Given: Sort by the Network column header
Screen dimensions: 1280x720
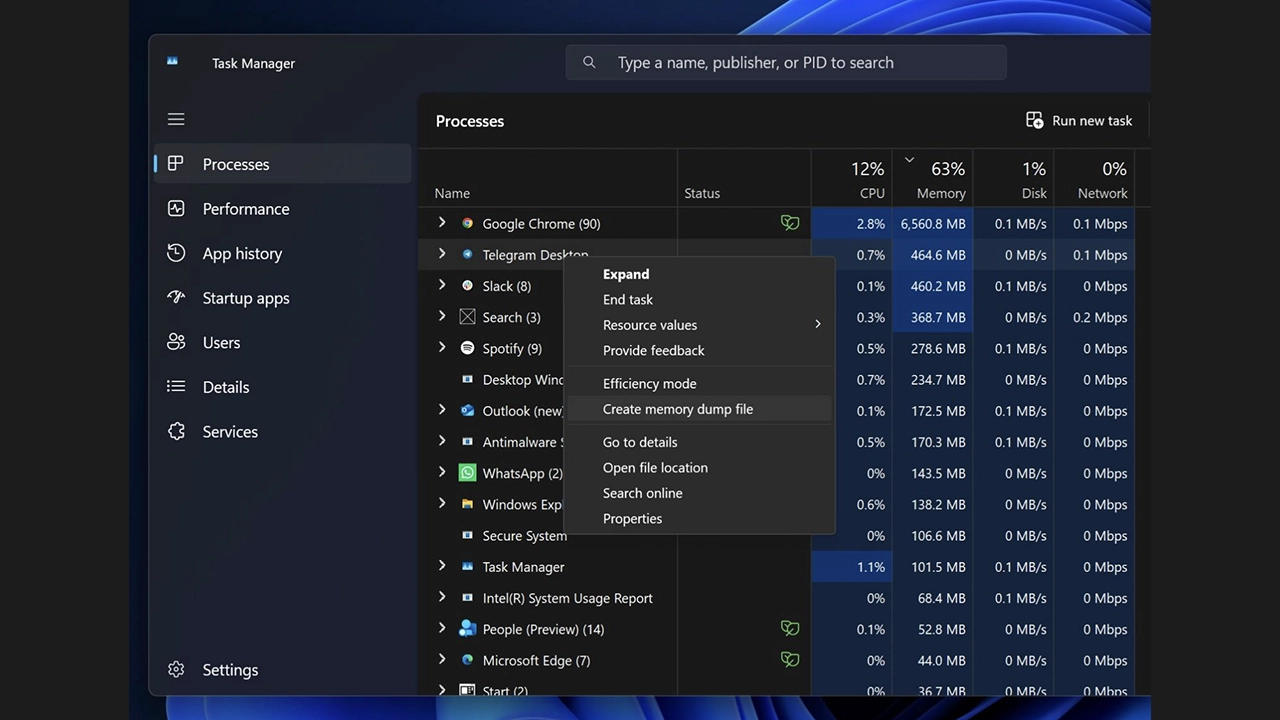Looking at the screenshot, I should coord(1094,179).
